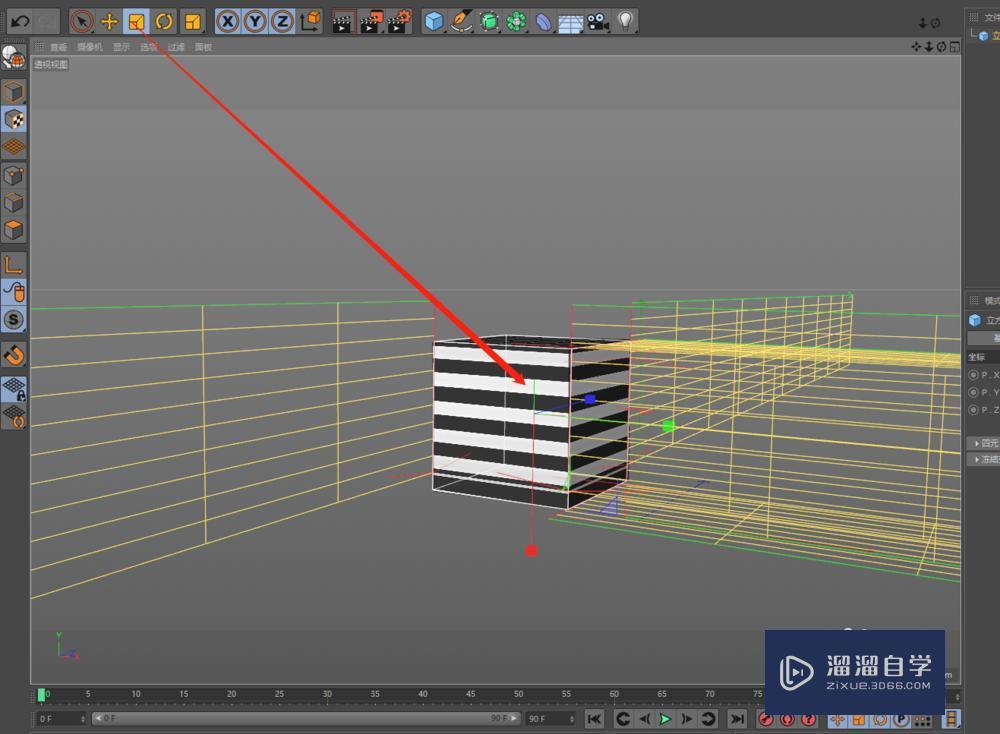Toggle Locked Workplane icon

tap(13, 389)
